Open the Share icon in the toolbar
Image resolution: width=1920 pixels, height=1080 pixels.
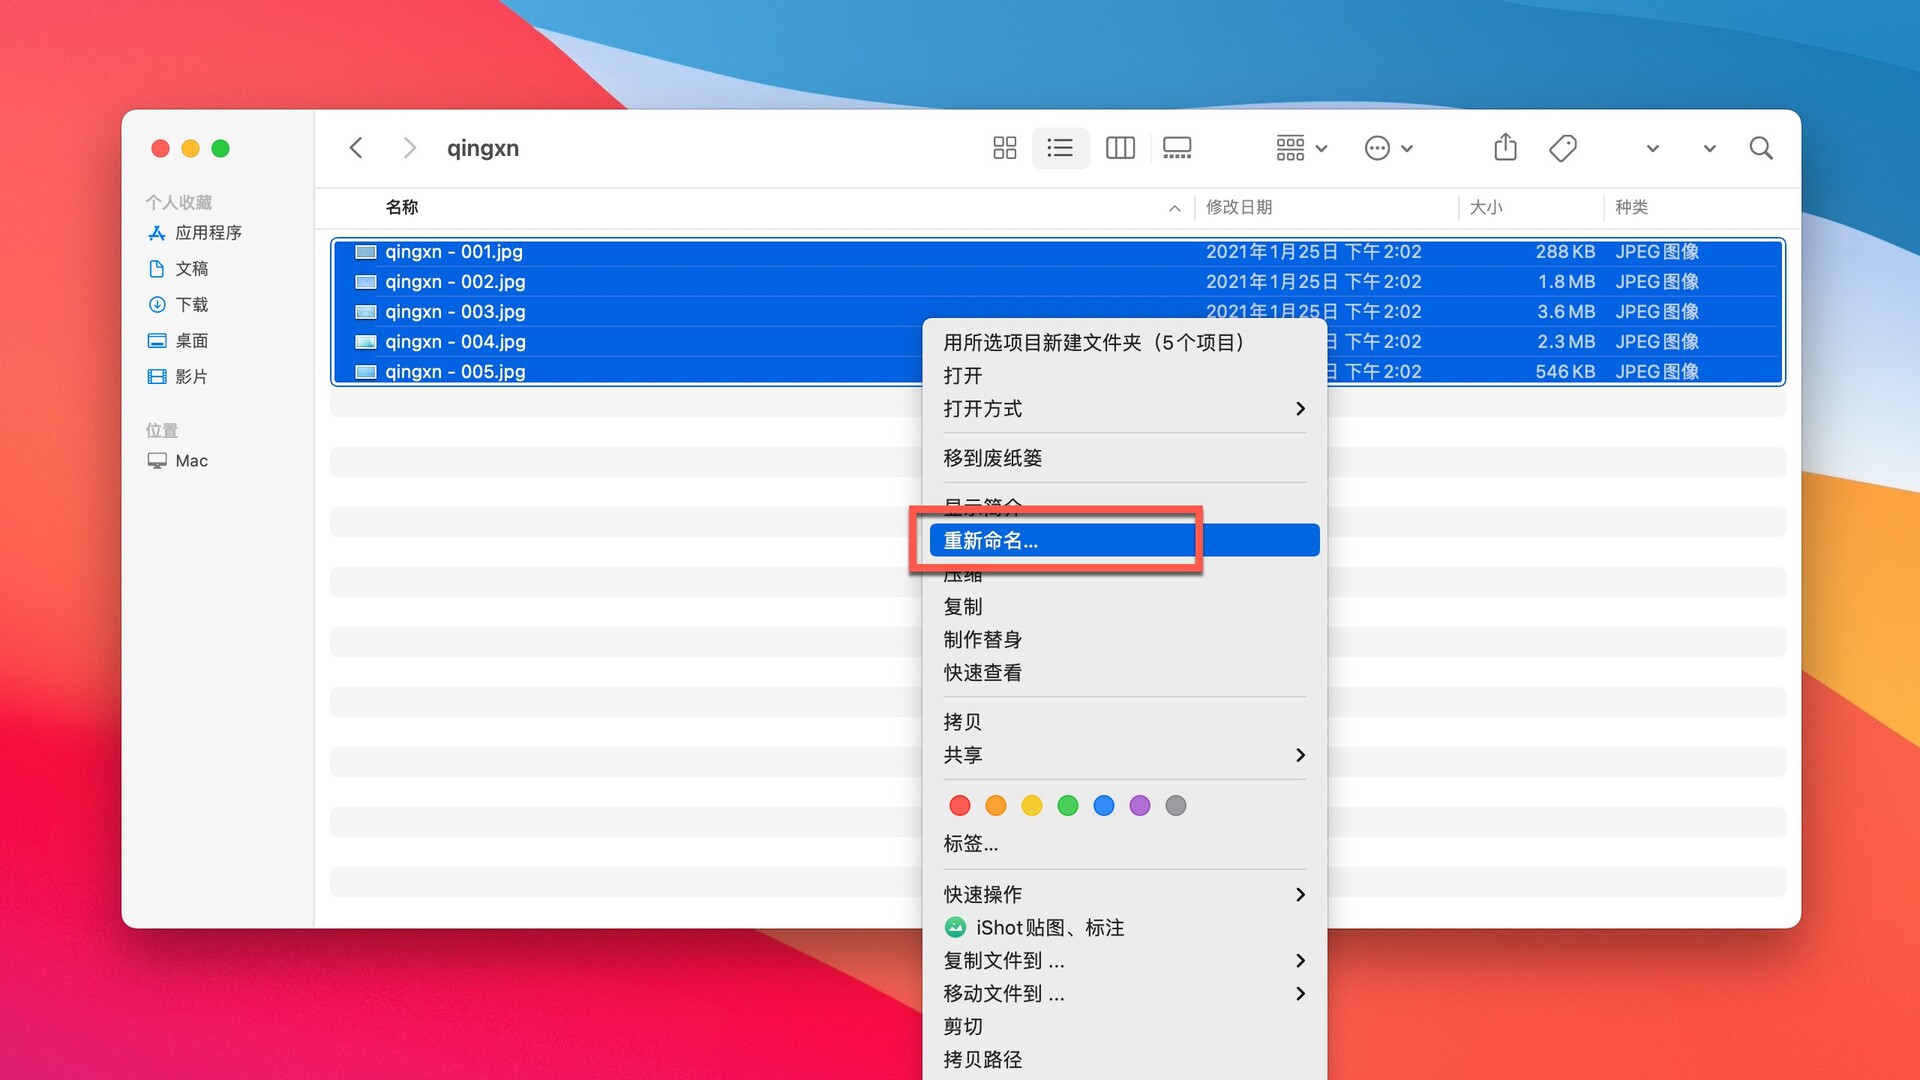(x=1506, y=147)
